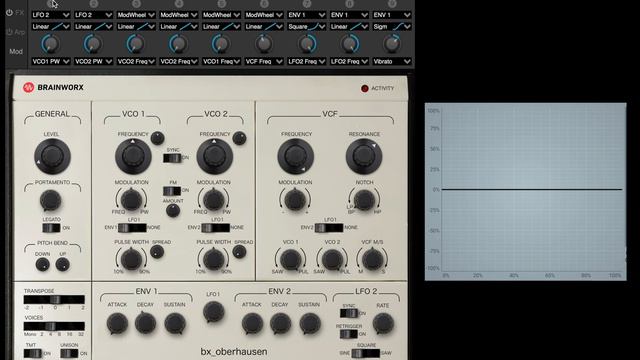Click the ENV 1 Attack knob
The height and width of the screenshot is (360, 640).
[x=117, y=324]
